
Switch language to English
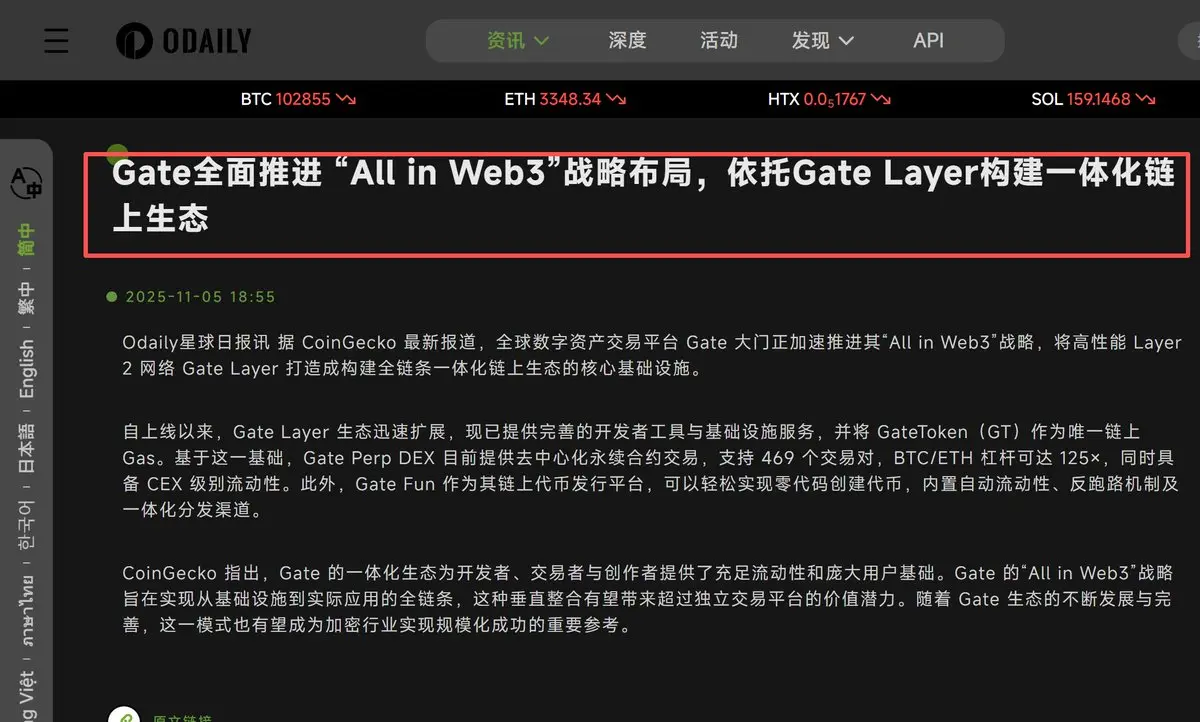(x=27, y=369)
